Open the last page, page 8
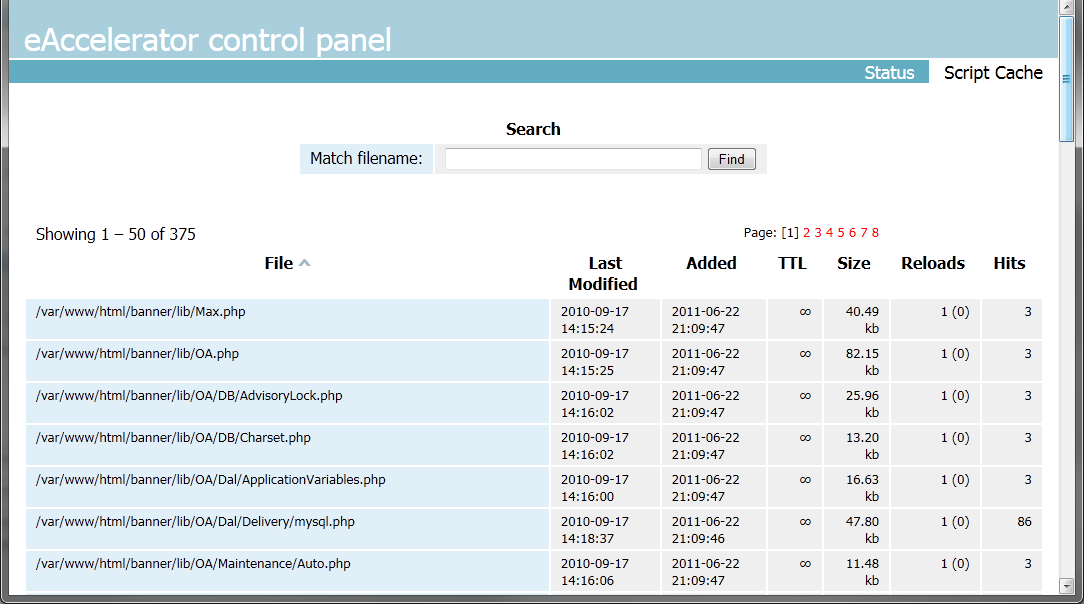The width and height of the screenshot is (1085, 604). pyautogui.click(x=875, y=233)
